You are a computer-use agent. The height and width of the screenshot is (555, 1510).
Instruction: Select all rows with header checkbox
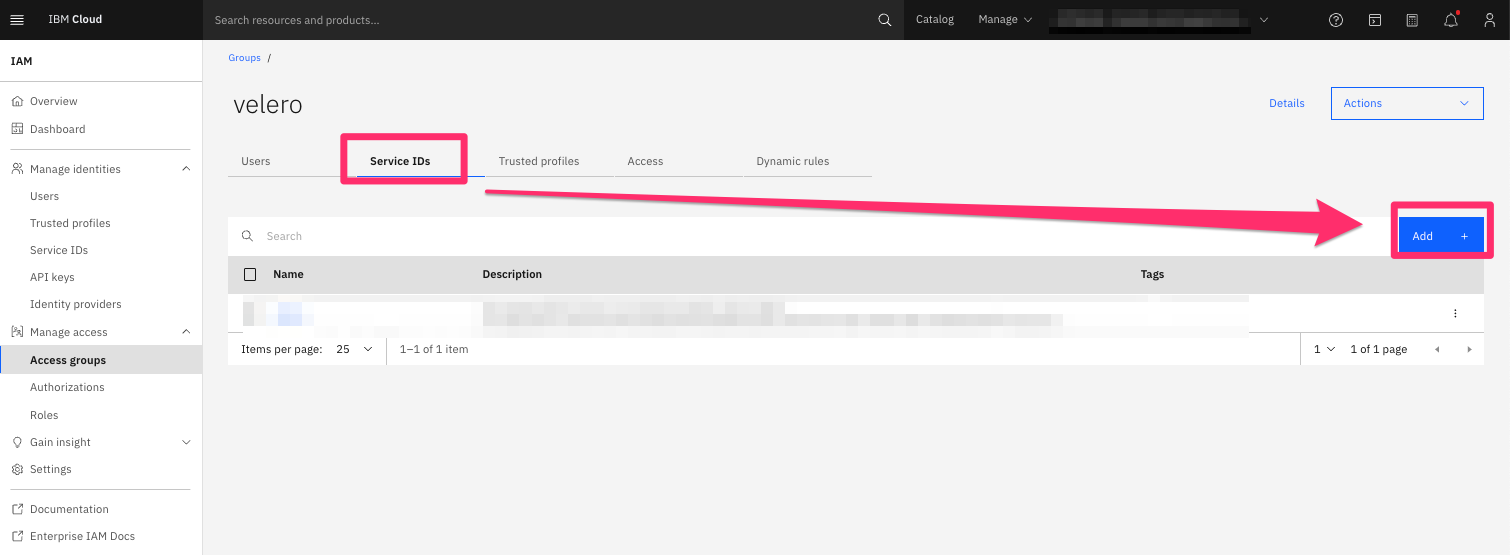point(250,274)
